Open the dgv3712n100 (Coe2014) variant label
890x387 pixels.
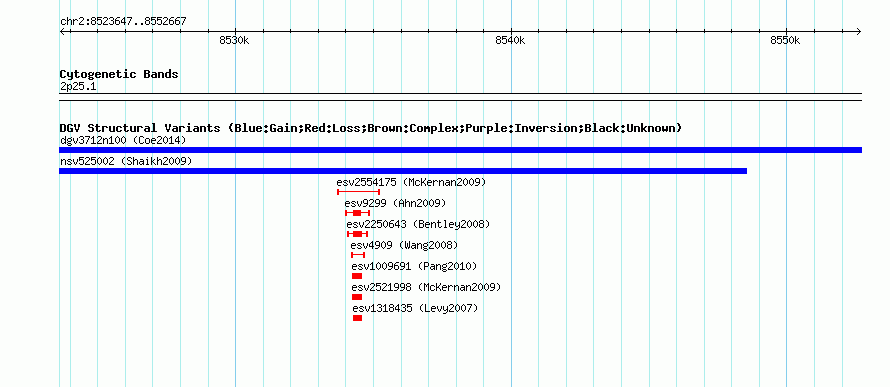click(x=123, y=140)
